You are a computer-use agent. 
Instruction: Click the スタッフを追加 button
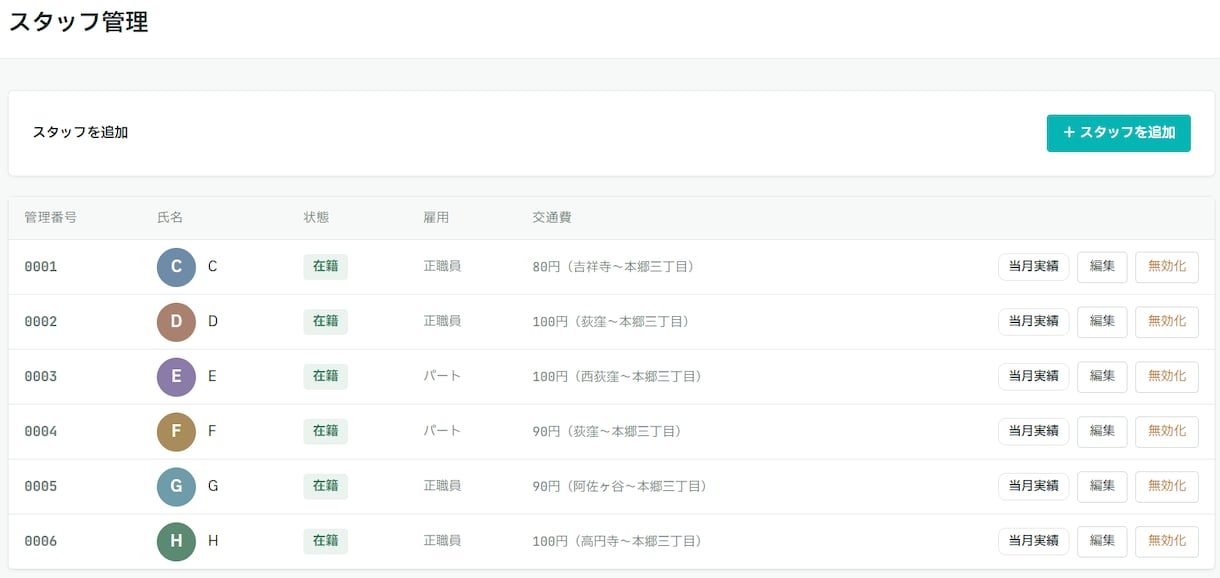1118,133
